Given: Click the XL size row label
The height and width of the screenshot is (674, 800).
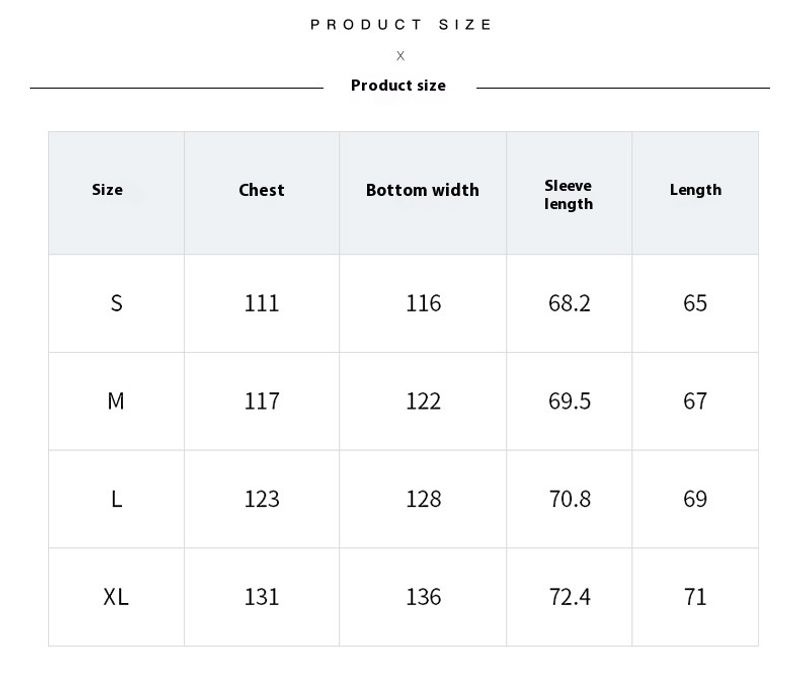Looking at the screenshot, I should coord(116,597).
